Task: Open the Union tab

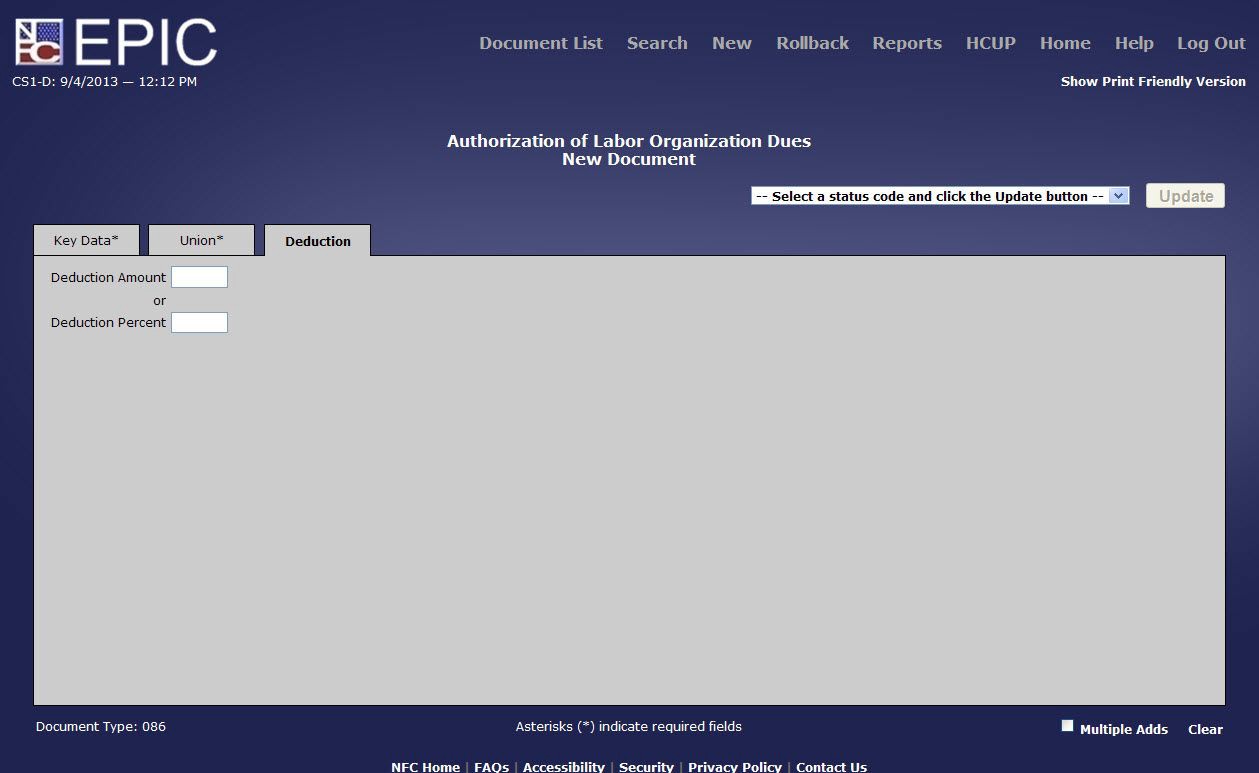Action: [x=201, y=240]
